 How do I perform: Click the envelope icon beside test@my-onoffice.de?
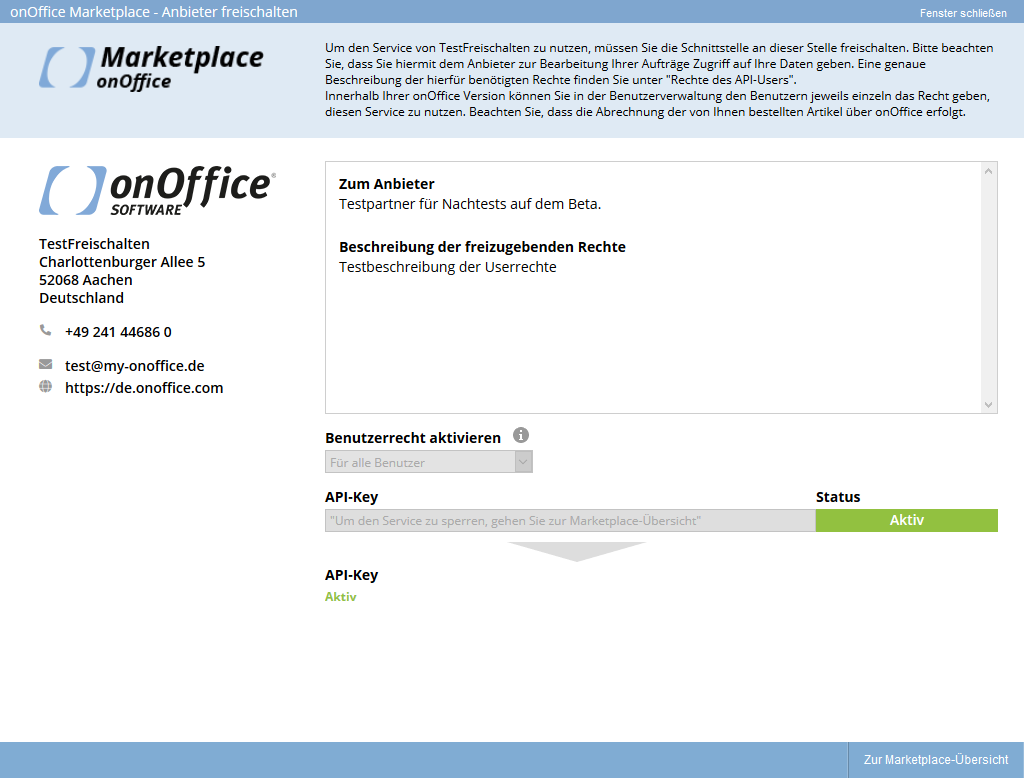pyautogui.click(x=45, y=364)
